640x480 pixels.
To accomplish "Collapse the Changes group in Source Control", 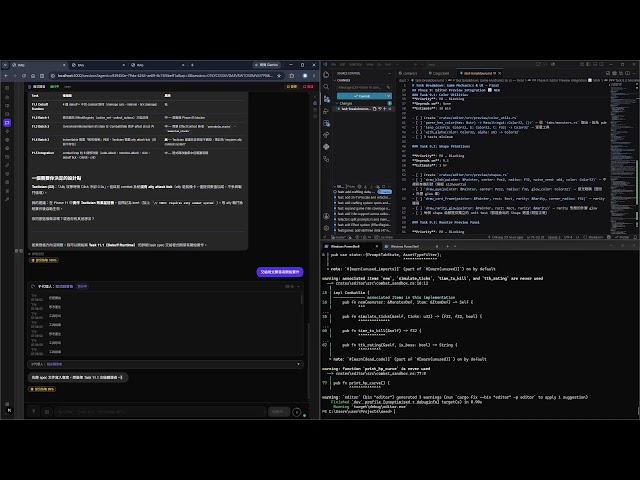I will pyautogui.click(x=338, y=104).
